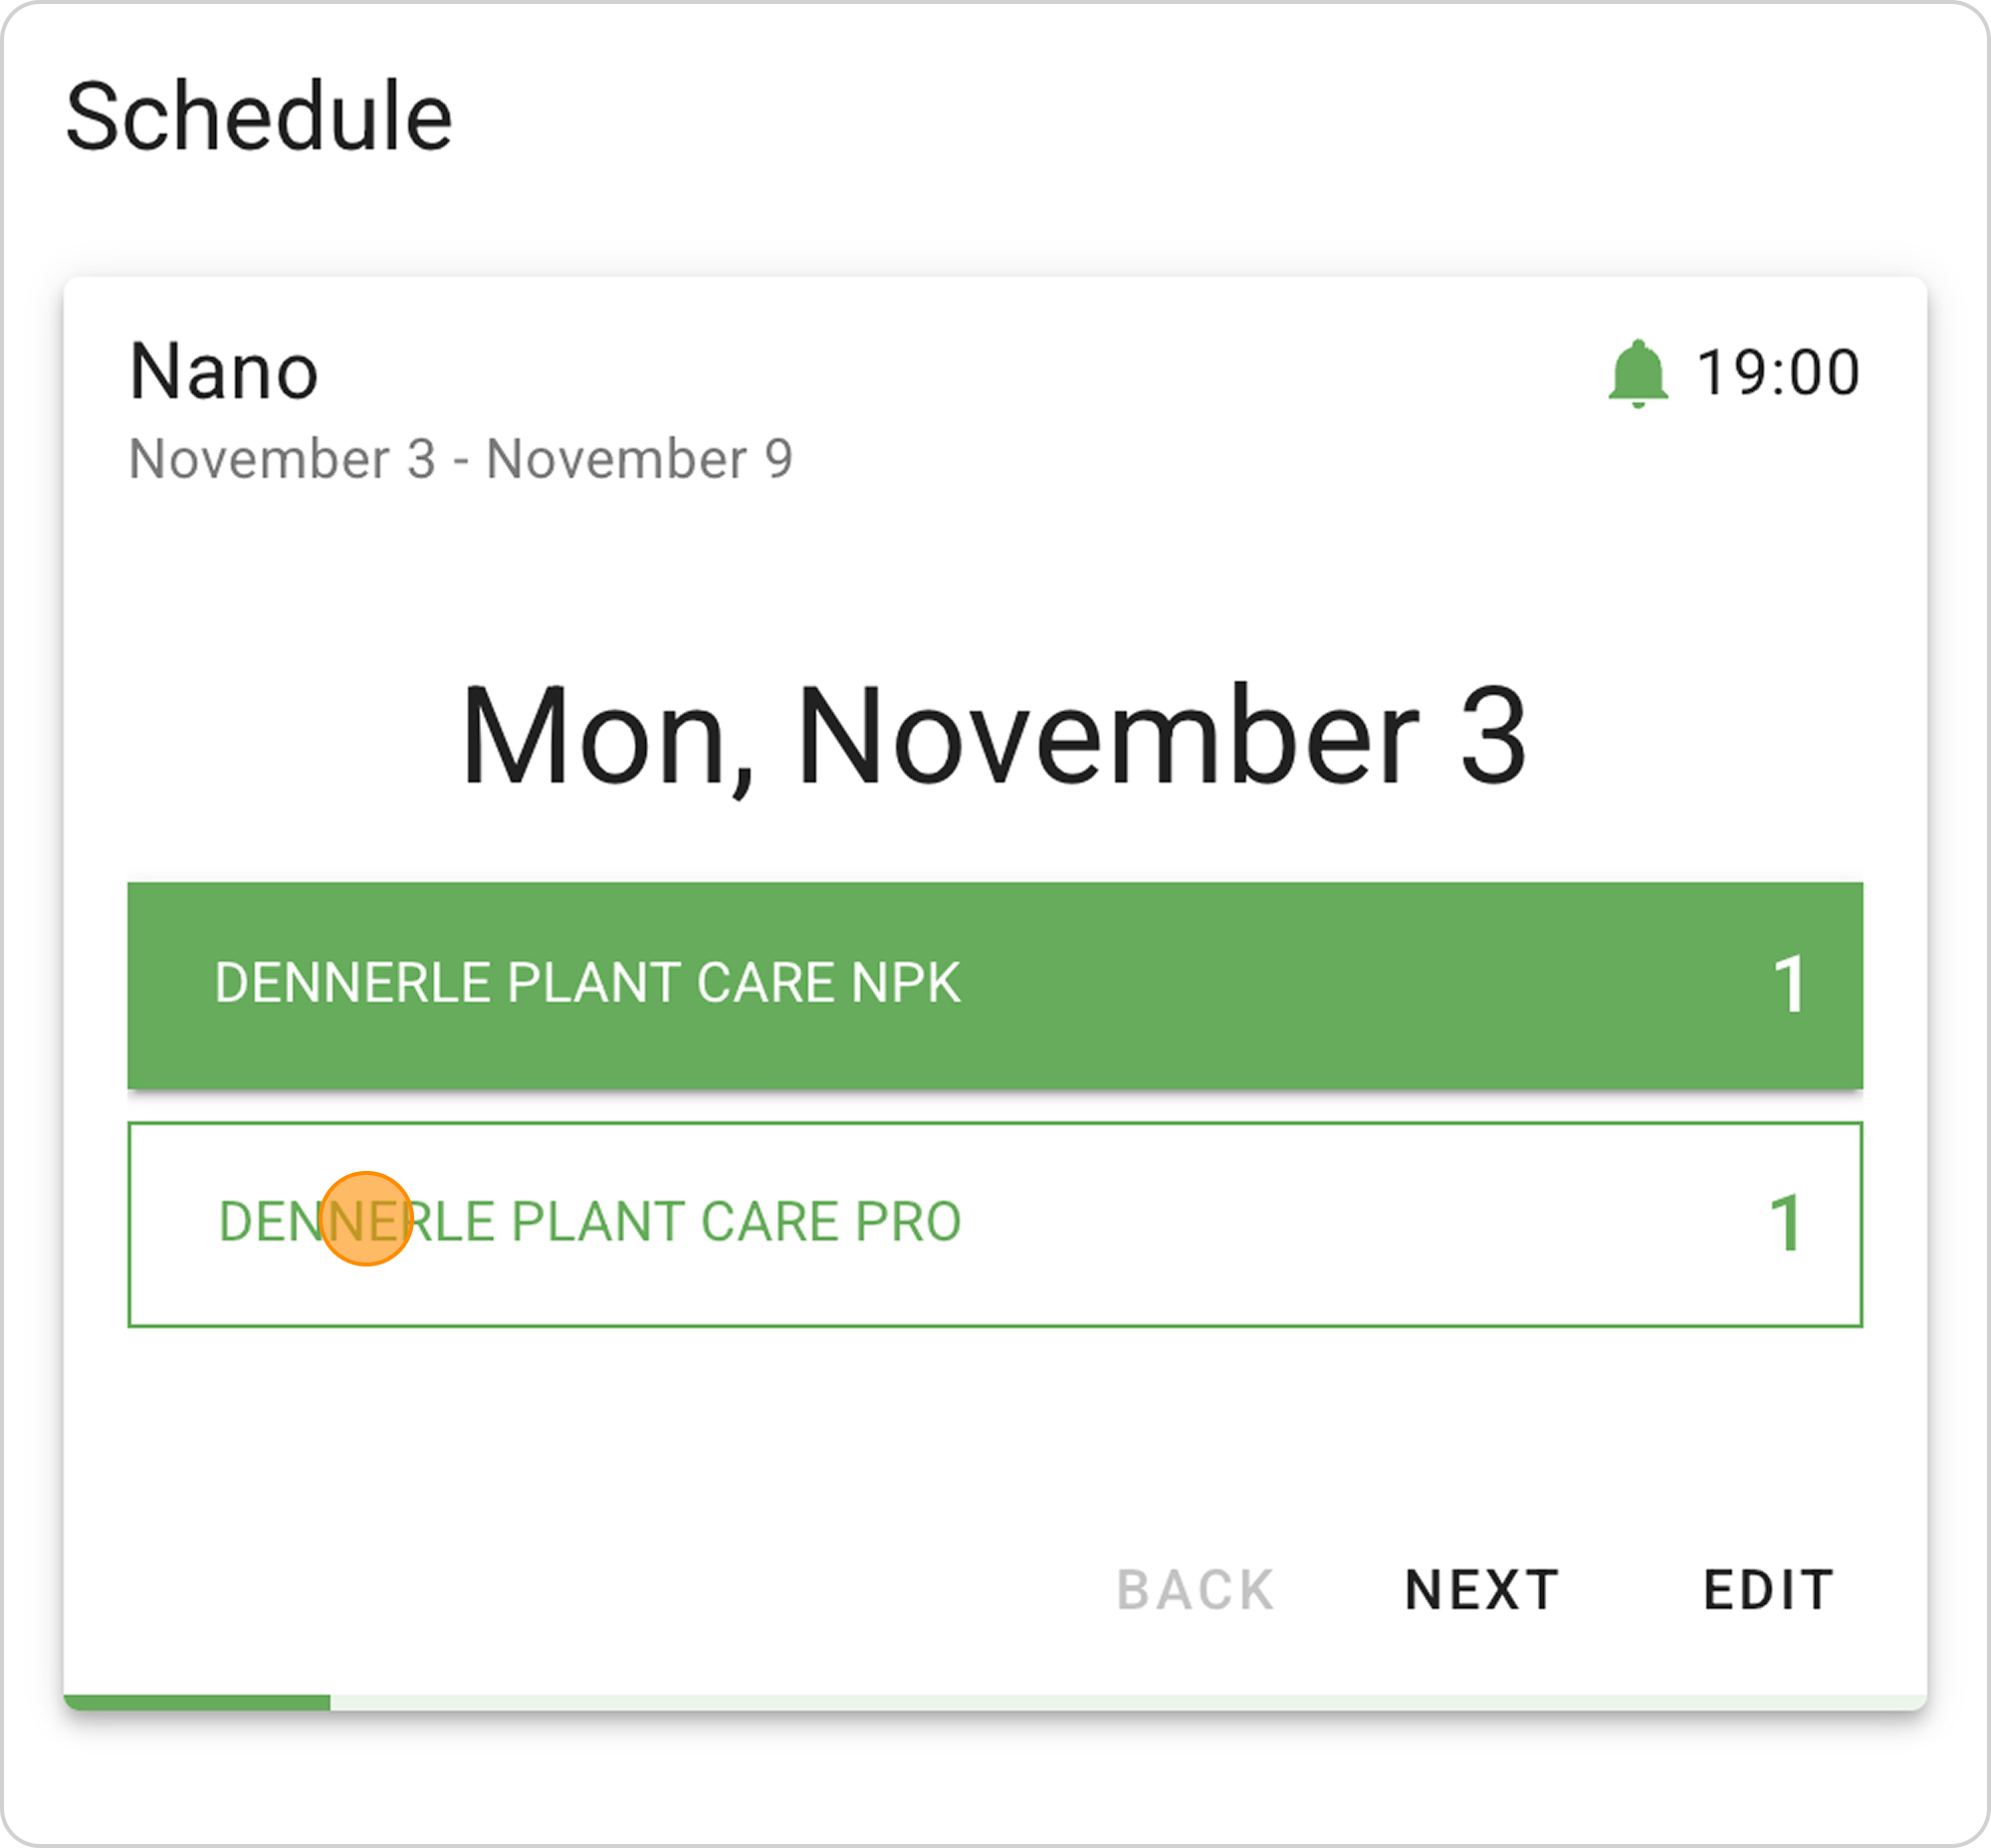1991x1848 pixels.
Task: Click the dose count 1 on Pro row
Action: point(1785,1223)
